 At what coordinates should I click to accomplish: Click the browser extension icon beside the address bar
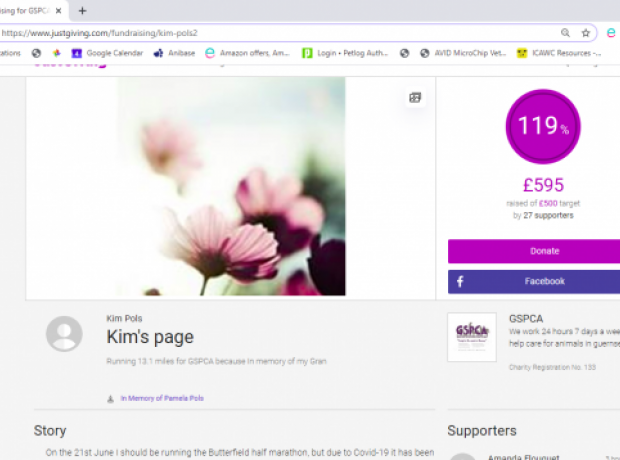611,33
